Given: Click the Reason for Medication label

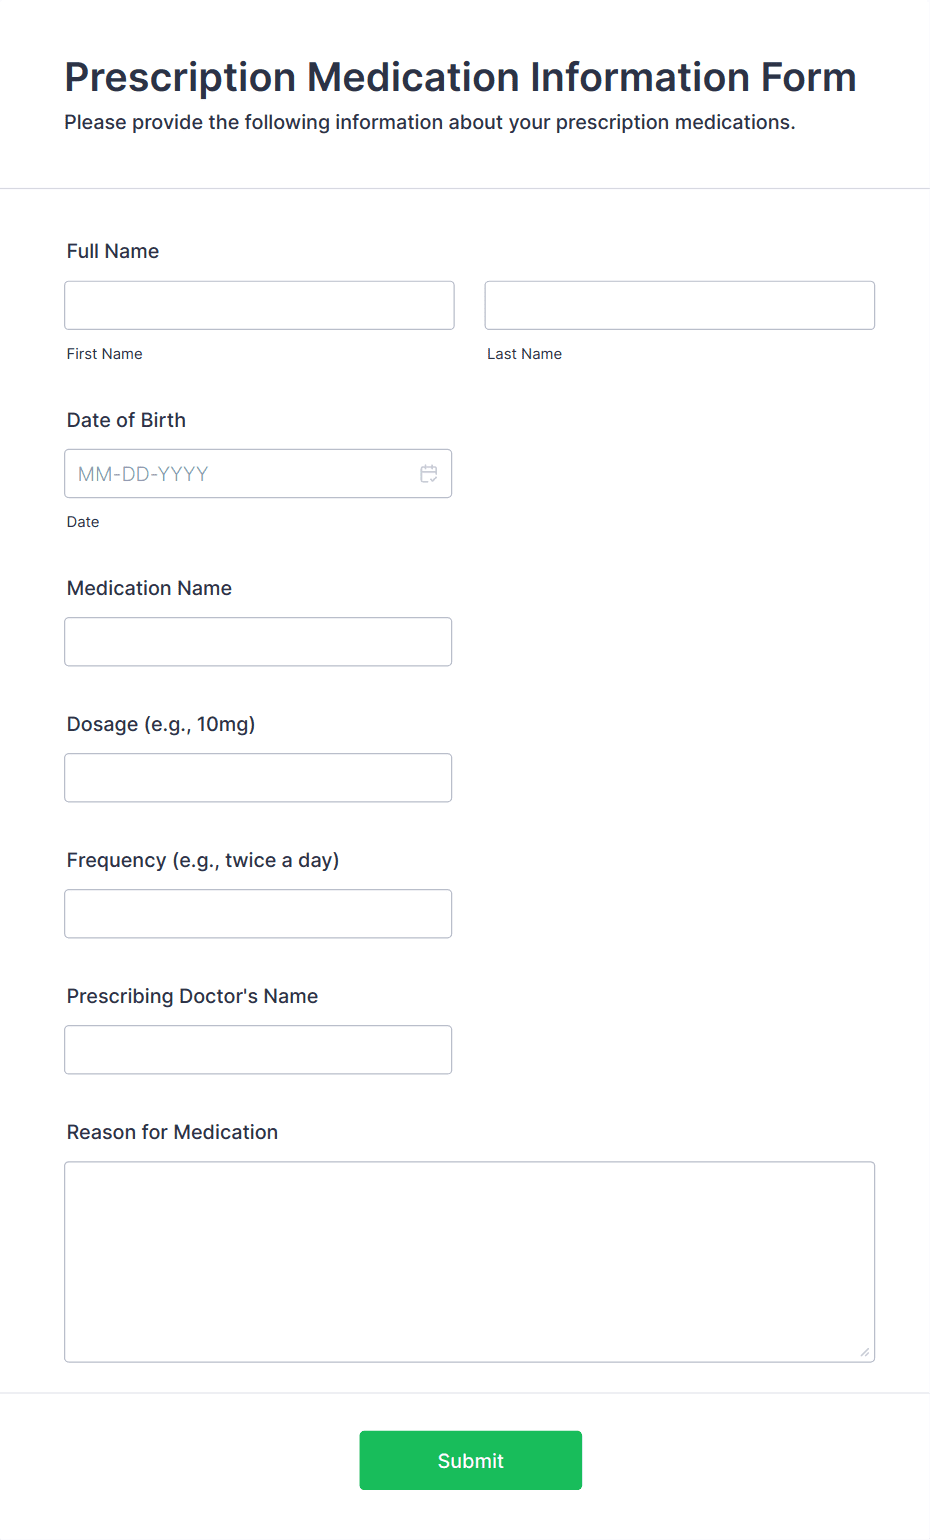Looking at the screenshot, I should [172, 1132].
